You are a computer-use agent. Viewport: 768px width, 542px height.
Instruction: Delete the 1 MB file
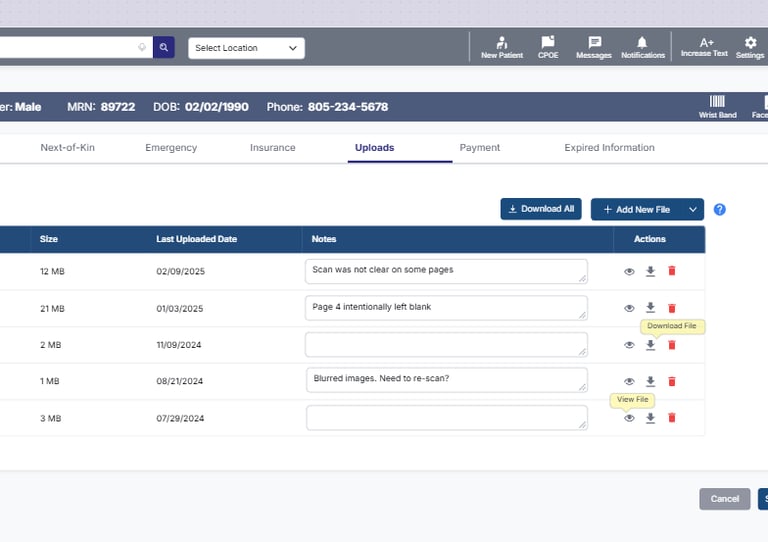tap(672, 381)
